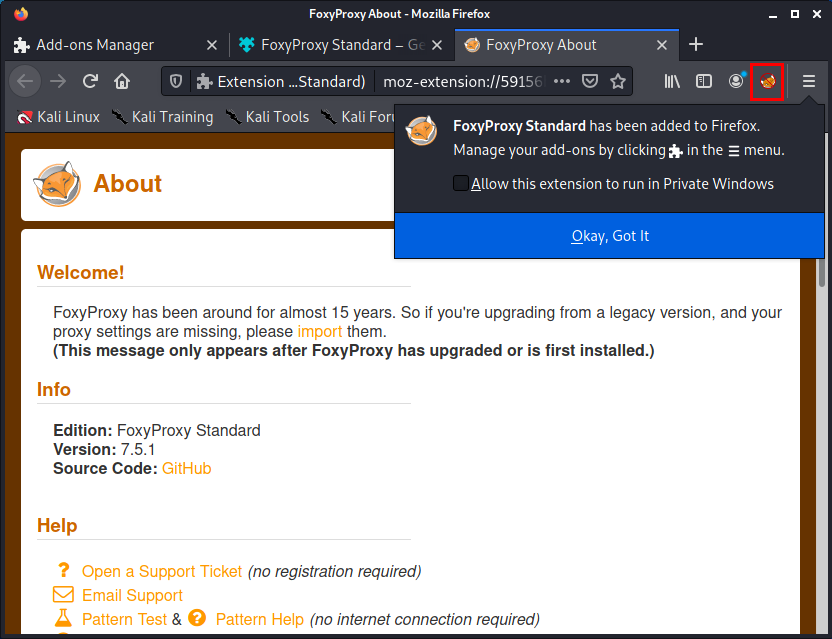
Task: Open the Kali Linux bookmark
Action: click(x=58, y=117)
